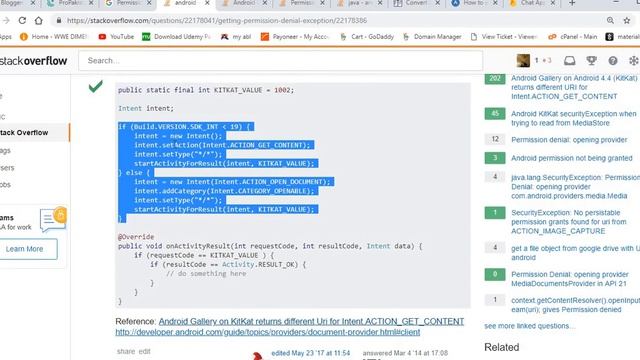Open the my abl bookmark
The height and width of the screenshot is (360, 640).
[x=236, y=37]
